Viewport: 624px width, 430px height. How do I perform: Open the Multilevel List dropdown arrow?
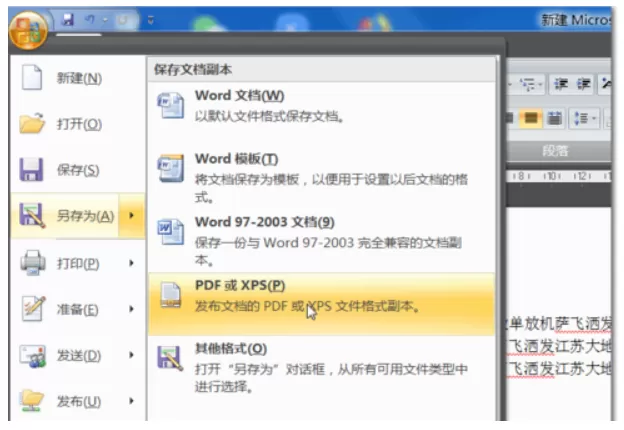[x=540, y=84]
